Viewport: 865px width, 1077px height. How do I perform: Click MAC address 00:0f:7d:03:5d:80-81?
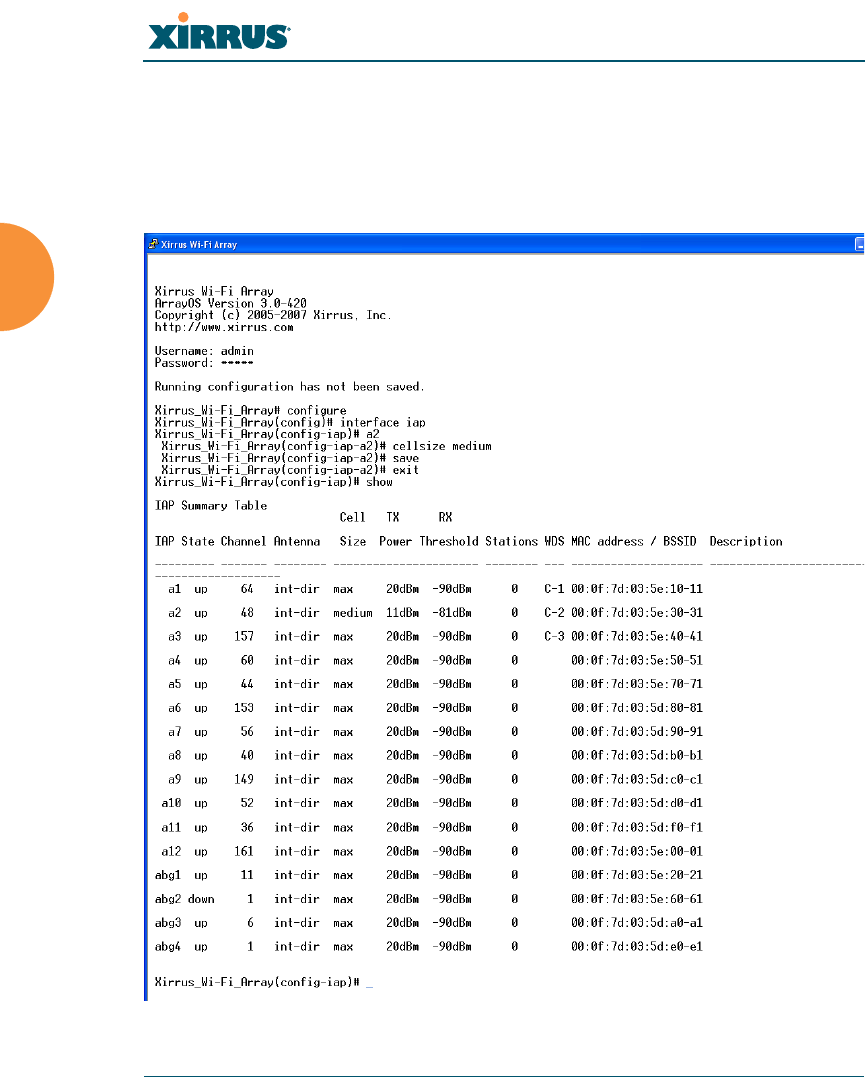637,708
